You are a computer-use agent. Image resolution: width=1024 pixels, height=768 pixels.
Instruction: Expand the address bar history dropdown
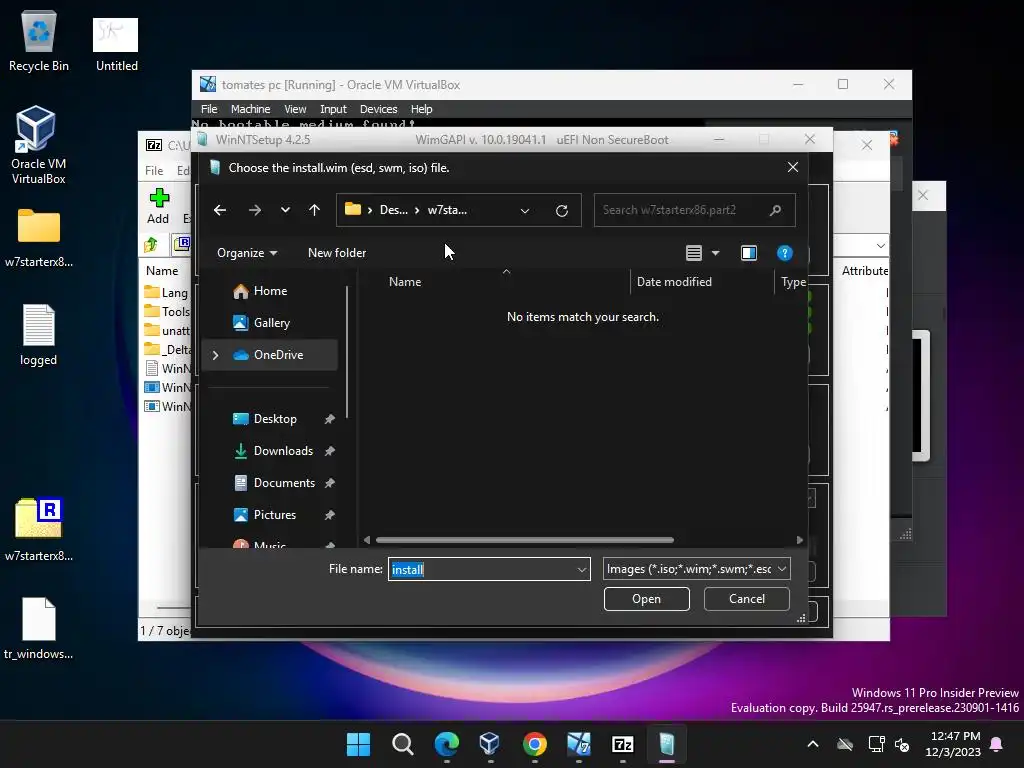[524, 210]
